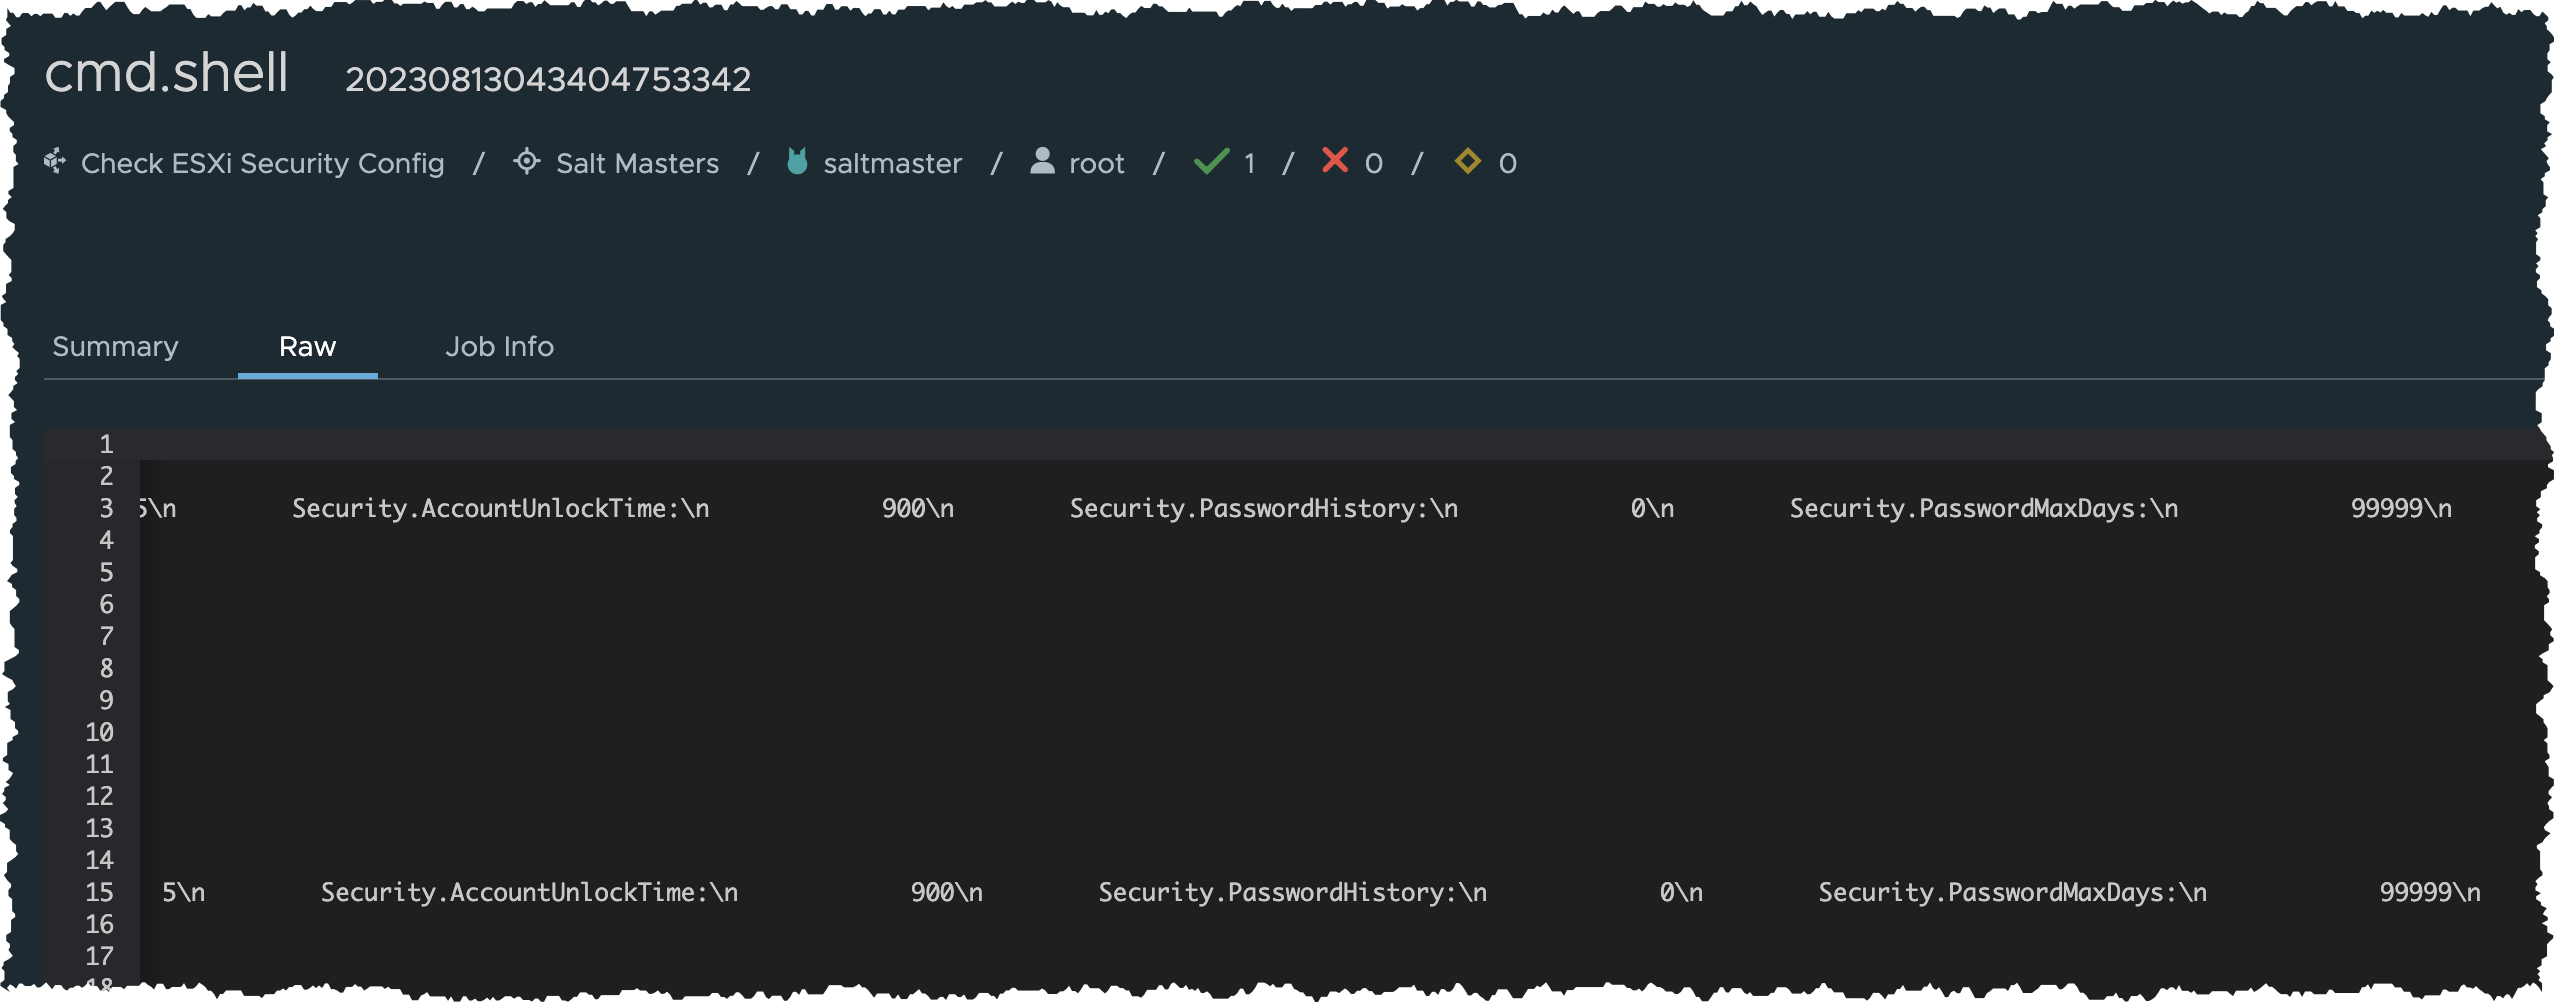
Task: Click line number 3 in gutter
Action: pos(106,508)
